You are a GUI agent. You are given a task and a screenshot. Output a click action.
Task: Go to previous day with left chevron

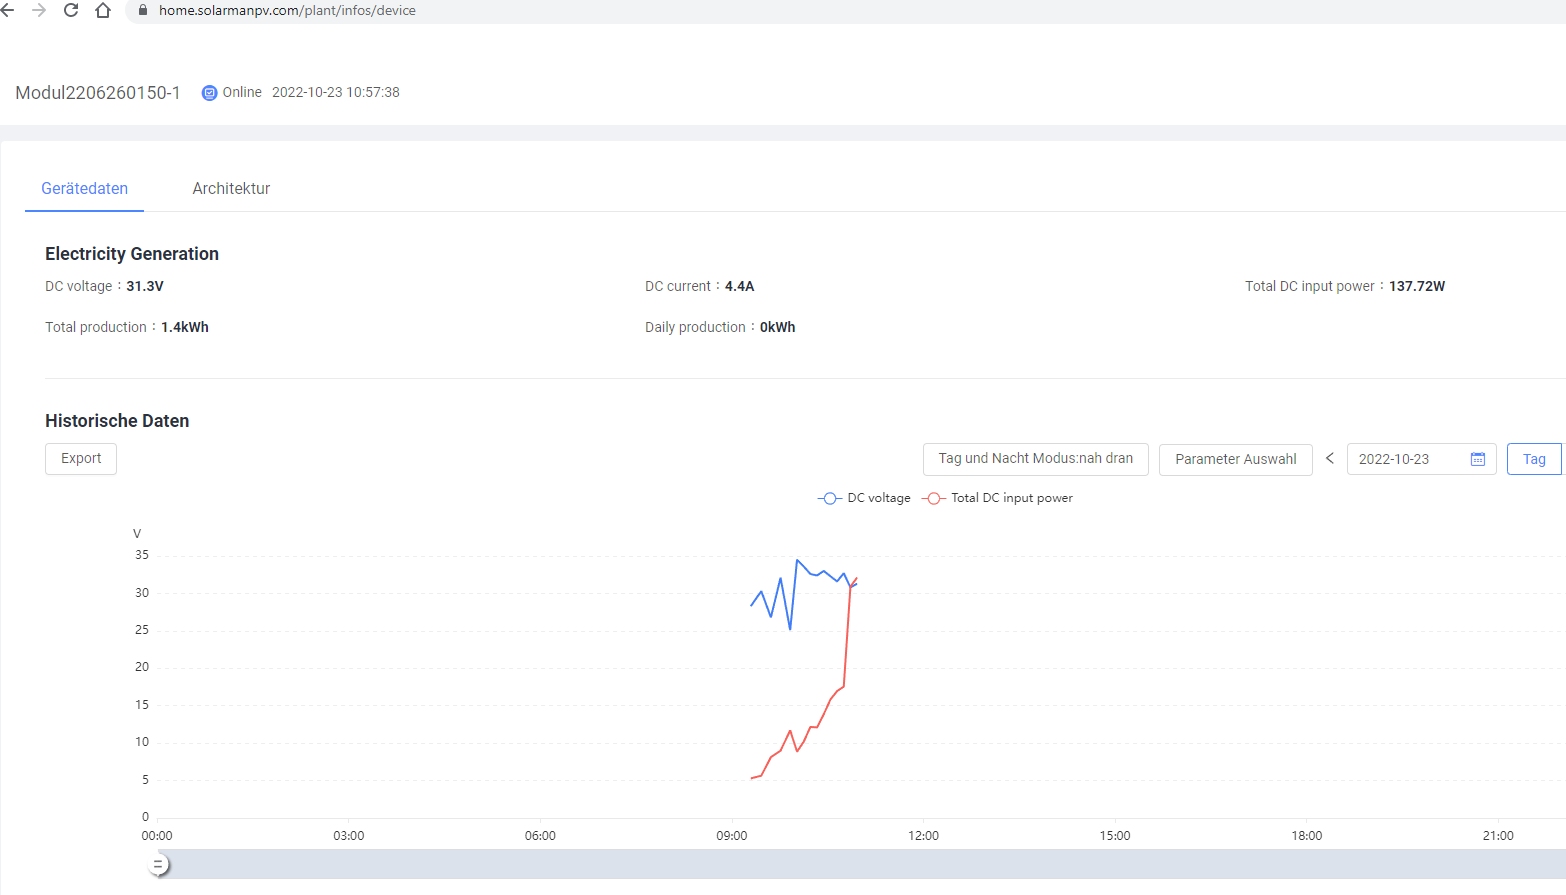pos(1330,458)
